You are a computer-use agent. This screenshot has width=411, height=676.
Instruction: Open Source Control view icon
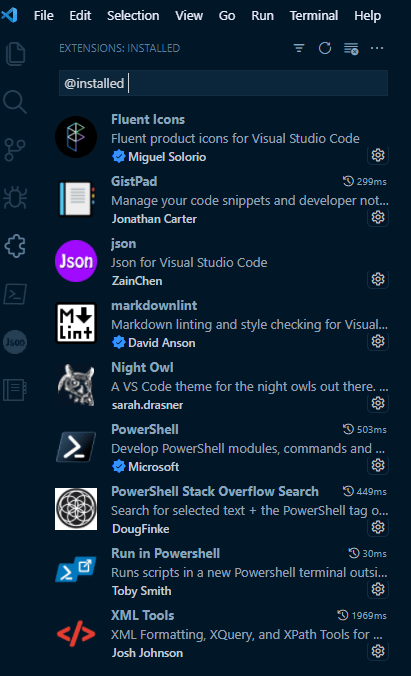click(x=15, y=150)
